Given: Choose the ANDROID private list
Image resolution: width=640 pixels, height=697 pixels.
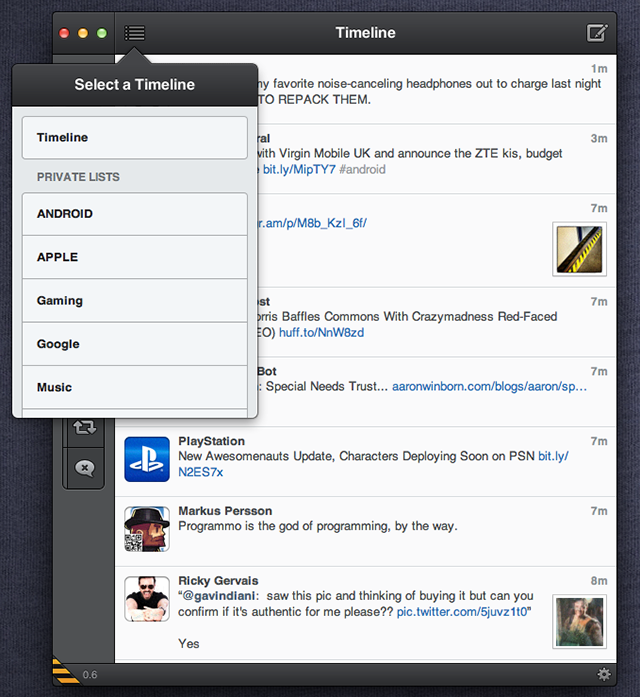Looking at the screenshot, I should (134, 214).
